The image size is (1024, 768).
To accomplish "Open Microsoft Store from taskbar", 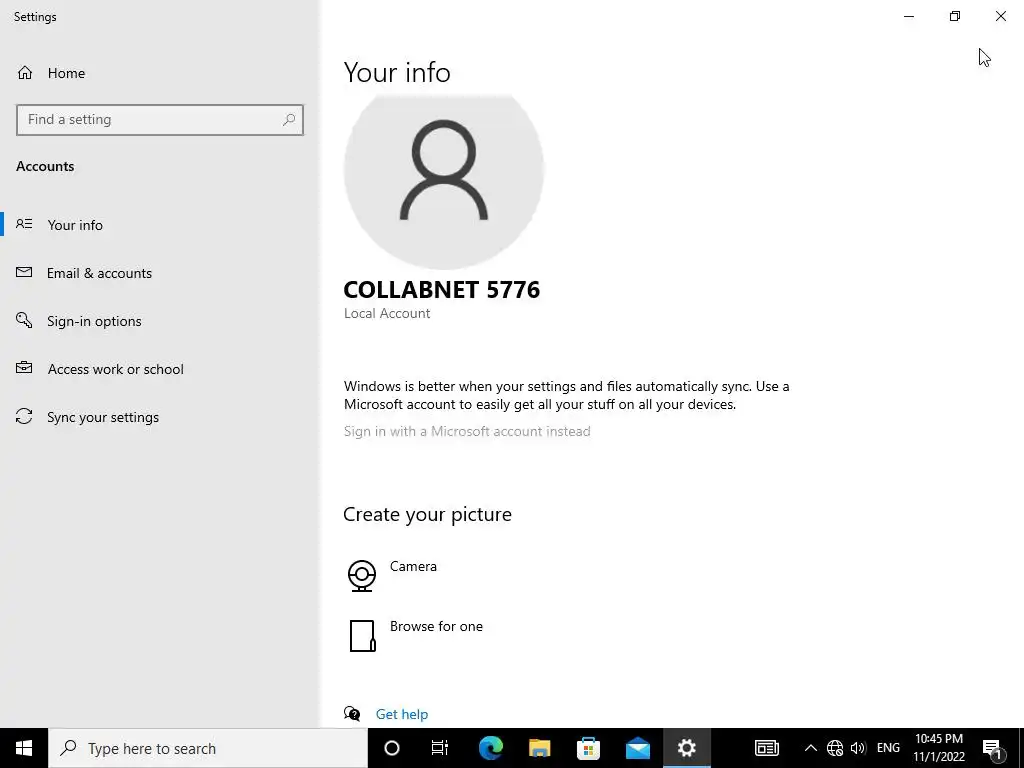I will (x=588, y=748).
